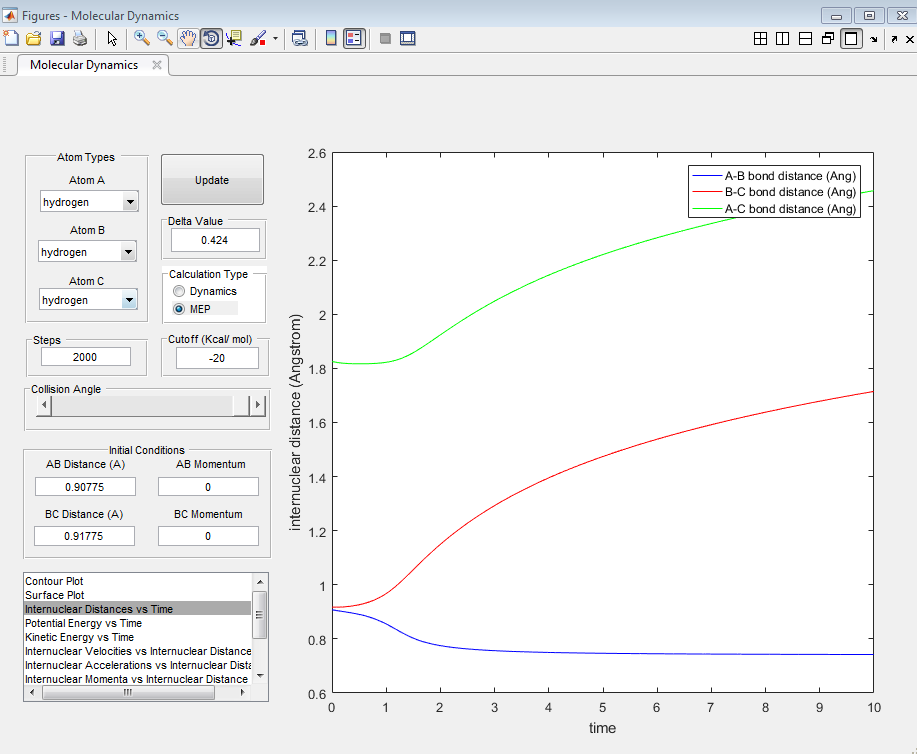The width and height of the screenshot is (917, 754).
Task: Open the Atom B element dropdown
Action: (127, 252)
